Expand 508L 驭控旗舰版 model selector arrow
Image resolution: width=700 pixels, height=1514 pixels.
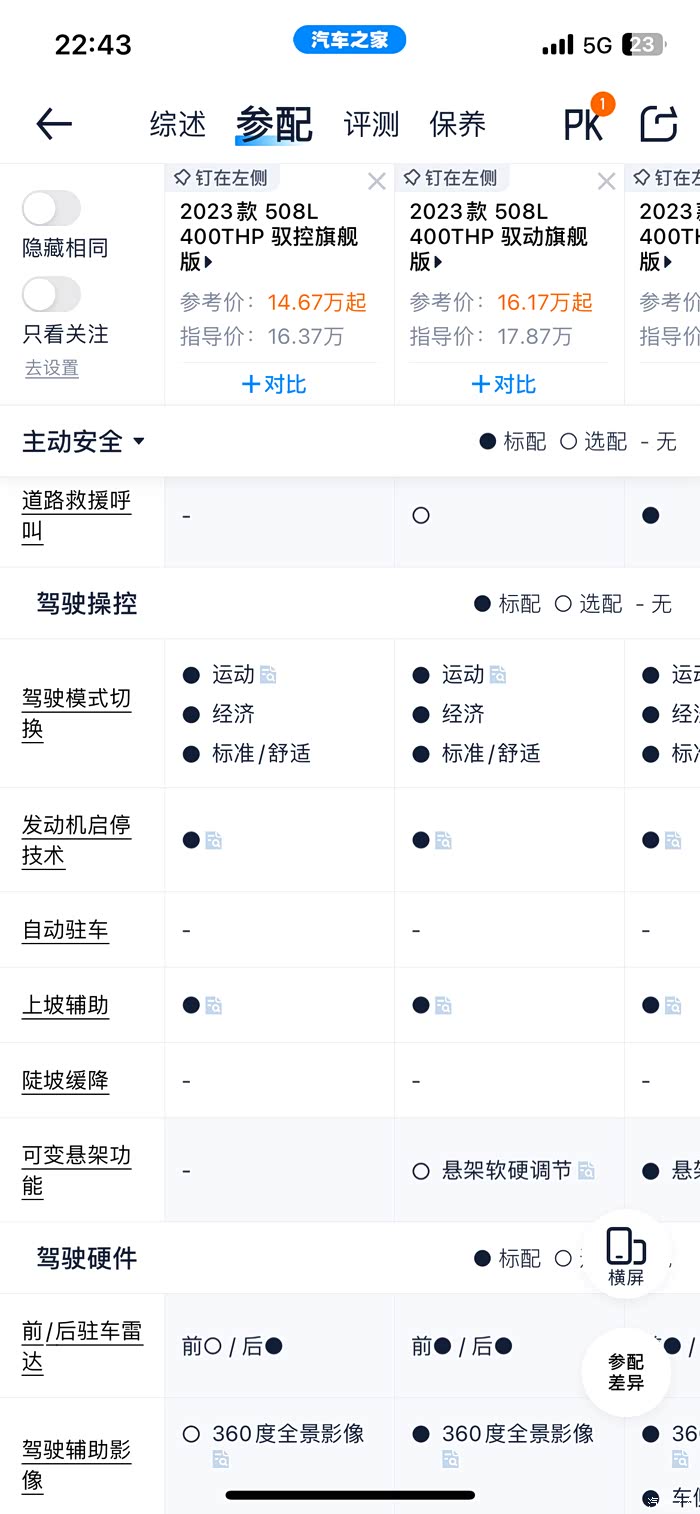pyautogui.click(x=209, y=263)
